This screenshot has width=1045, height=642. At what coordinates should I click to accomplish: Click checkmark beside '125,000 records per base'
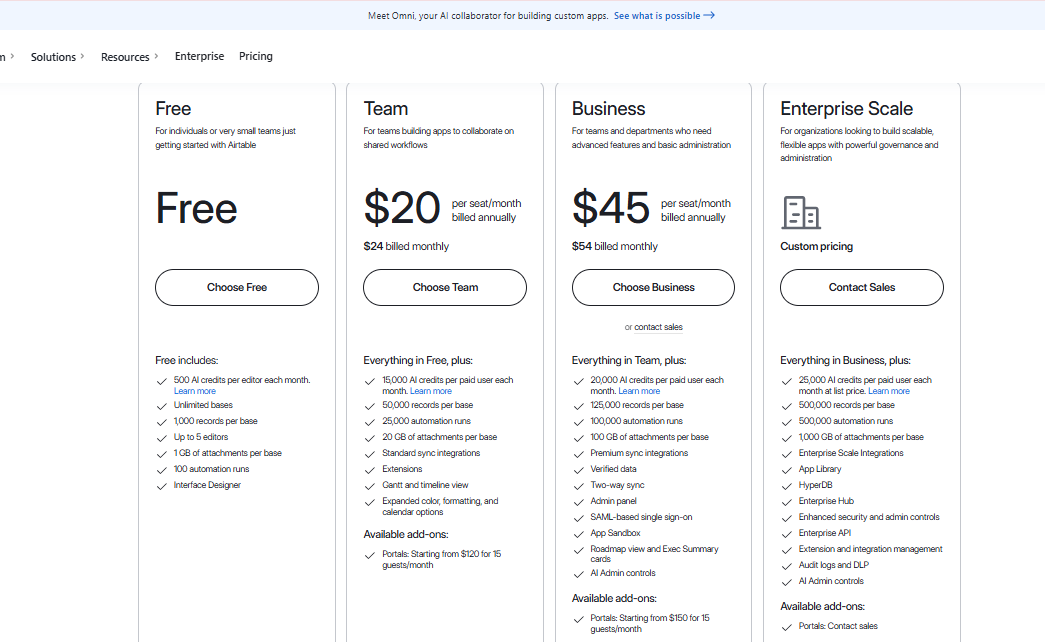tap(578, 406)
